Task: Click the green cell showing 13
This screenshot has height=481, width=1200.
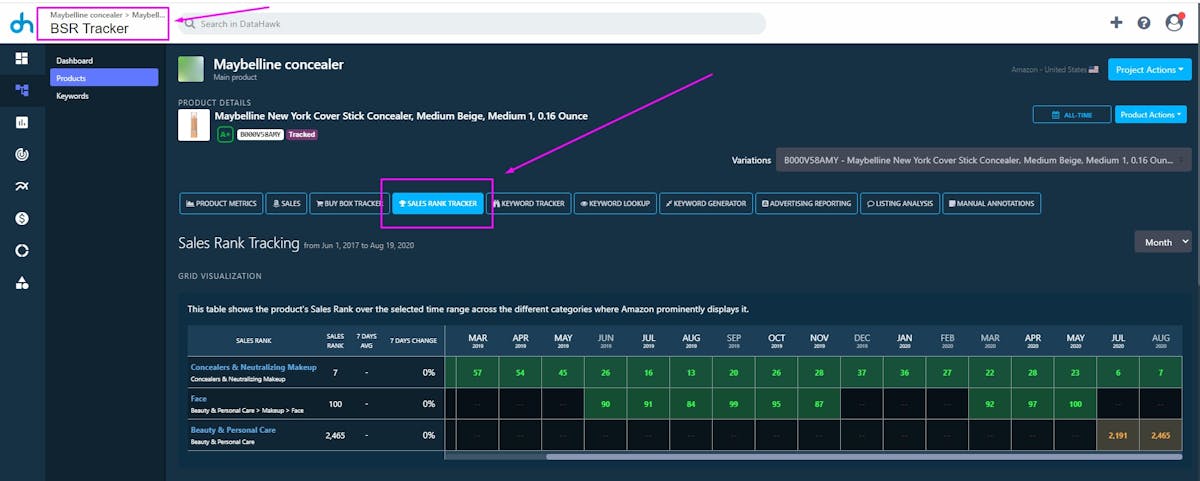Action: click(x=691, y=372)
